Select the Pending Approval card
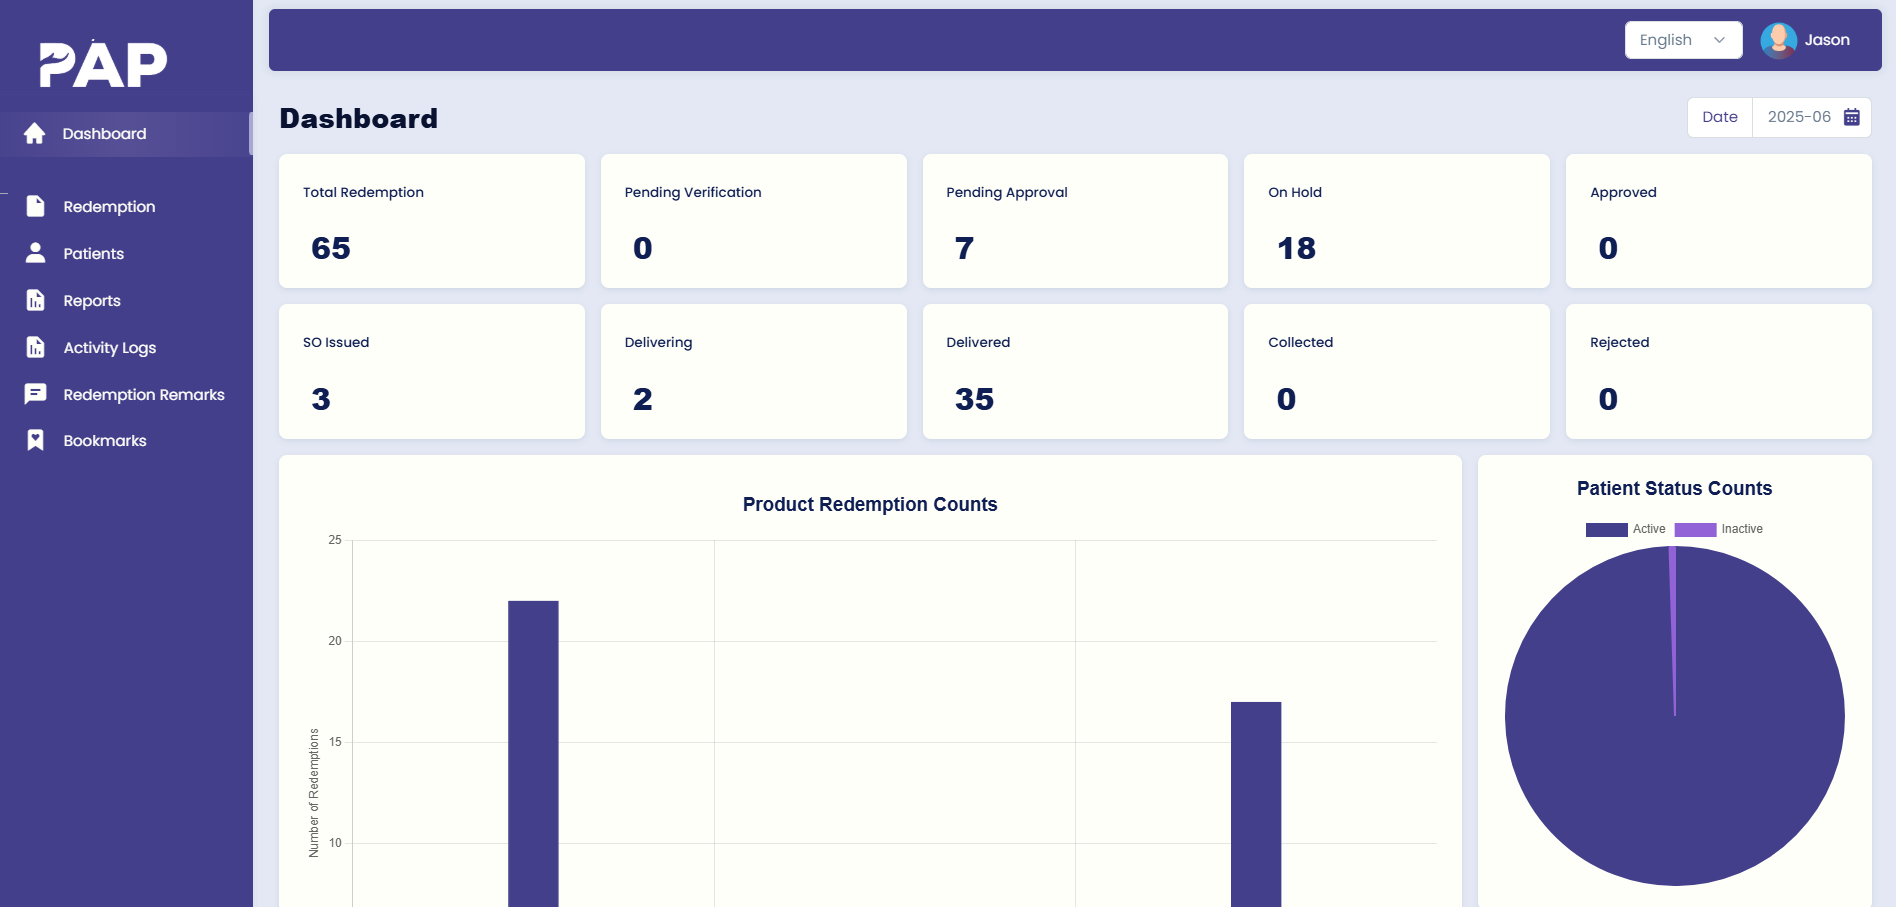This screenshot has width=1896, height=907. coord(1075,221)
